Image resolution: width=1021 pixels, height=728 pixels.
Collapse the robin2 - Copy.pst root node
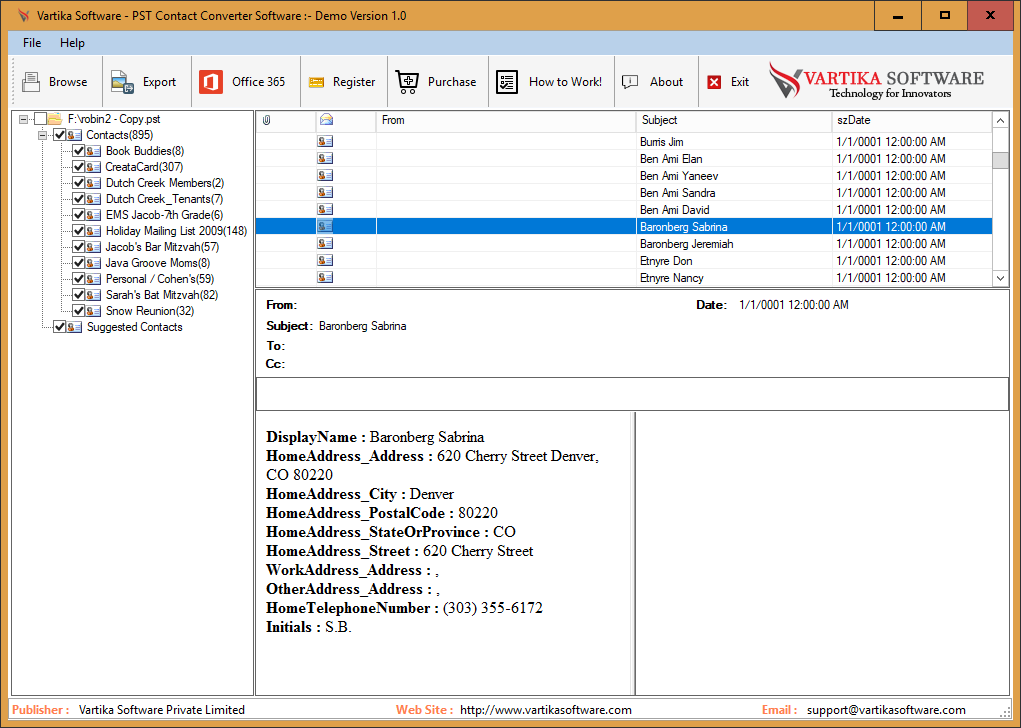(23, 119)
